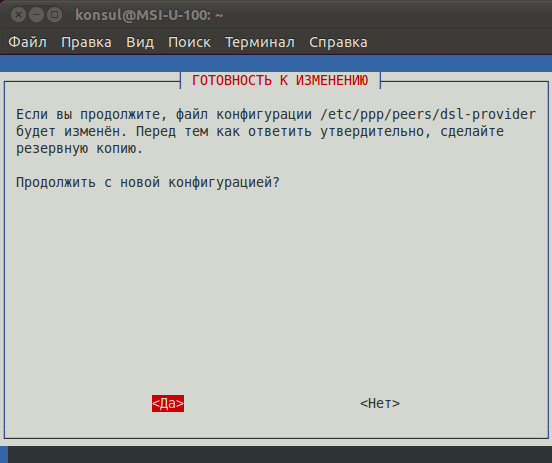Click the ГОТОВНОСТЬ К ИЗМЕНЕНИЮ dialog title
Image resolution: width=552 pixels, height=463 pixels.
pyautogui.click(x=280, y=80)
